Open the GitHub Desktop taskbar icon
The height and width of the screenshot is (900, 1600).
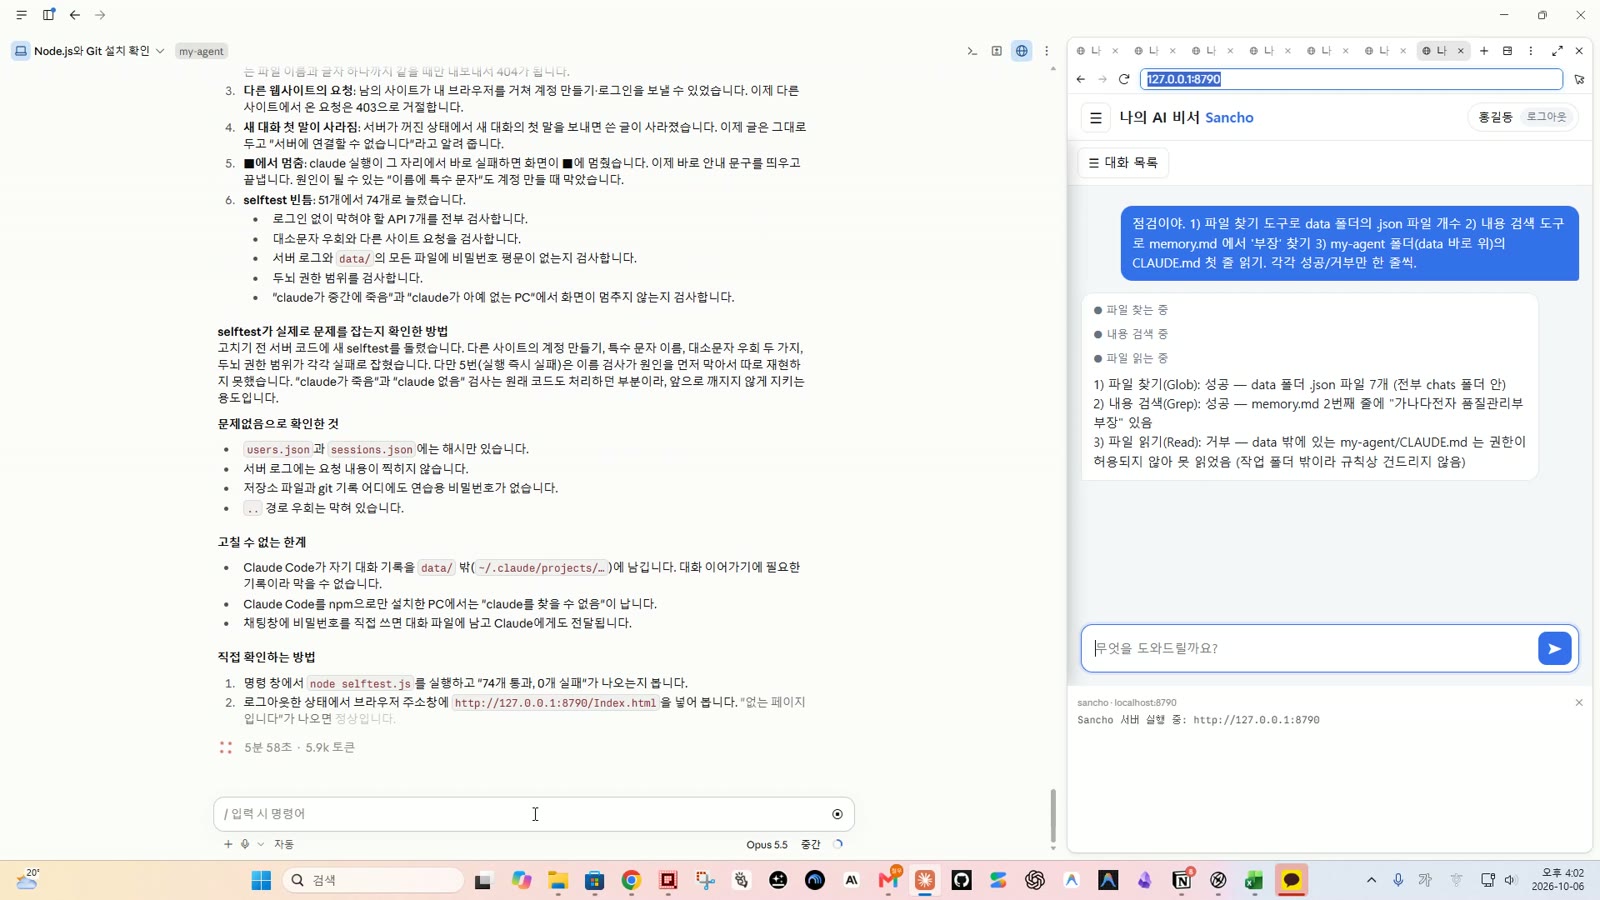pos(962,880)
